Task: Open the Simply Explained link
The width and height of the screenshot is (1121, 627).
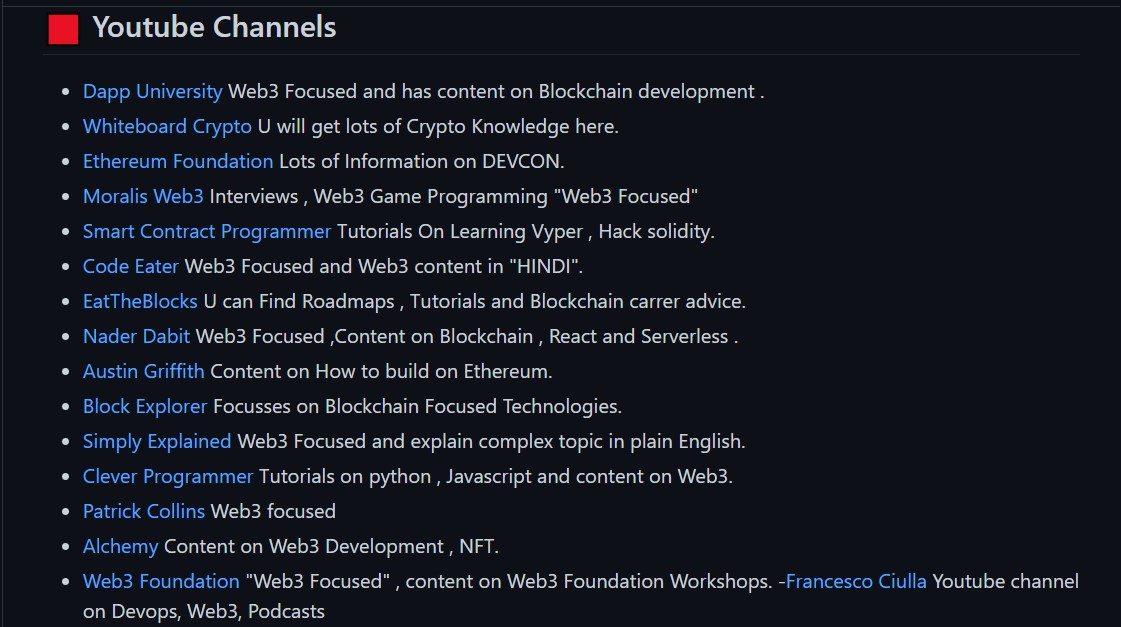Action: [157, 442]
